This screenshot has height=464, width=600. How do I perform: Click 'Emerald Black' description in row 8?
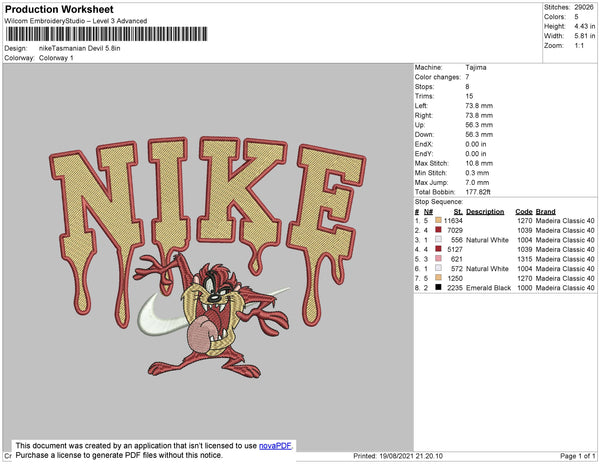coord(488,288)
